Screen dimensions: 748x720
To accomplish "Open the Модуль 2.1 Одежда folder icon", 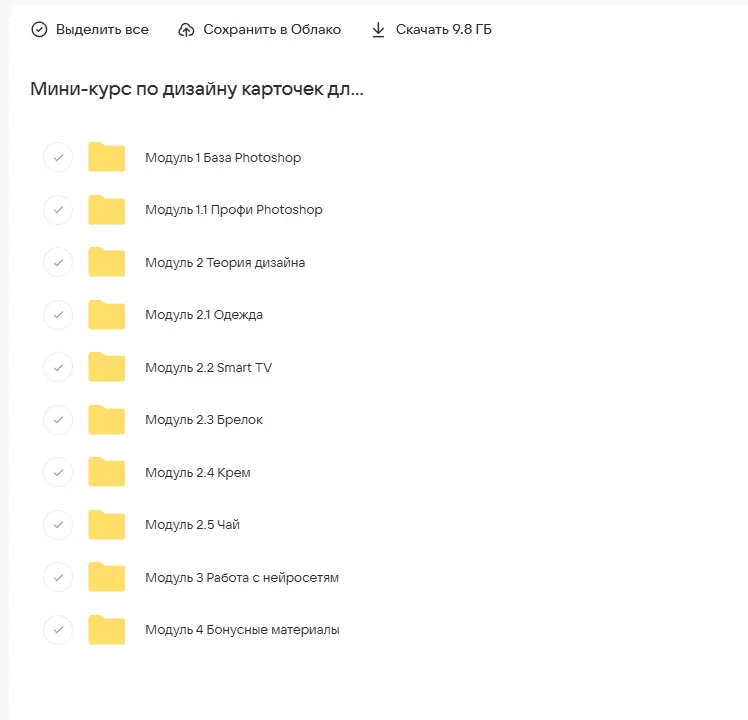I will click(x=106, y=315).
